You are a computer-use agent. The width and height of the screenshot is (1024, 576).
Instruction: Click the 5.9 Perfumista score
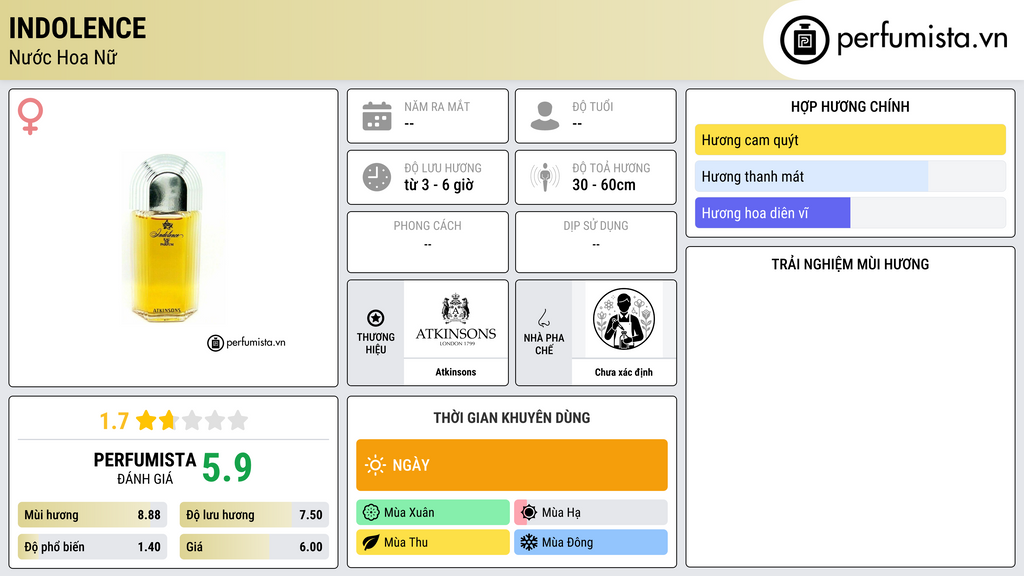227,467
